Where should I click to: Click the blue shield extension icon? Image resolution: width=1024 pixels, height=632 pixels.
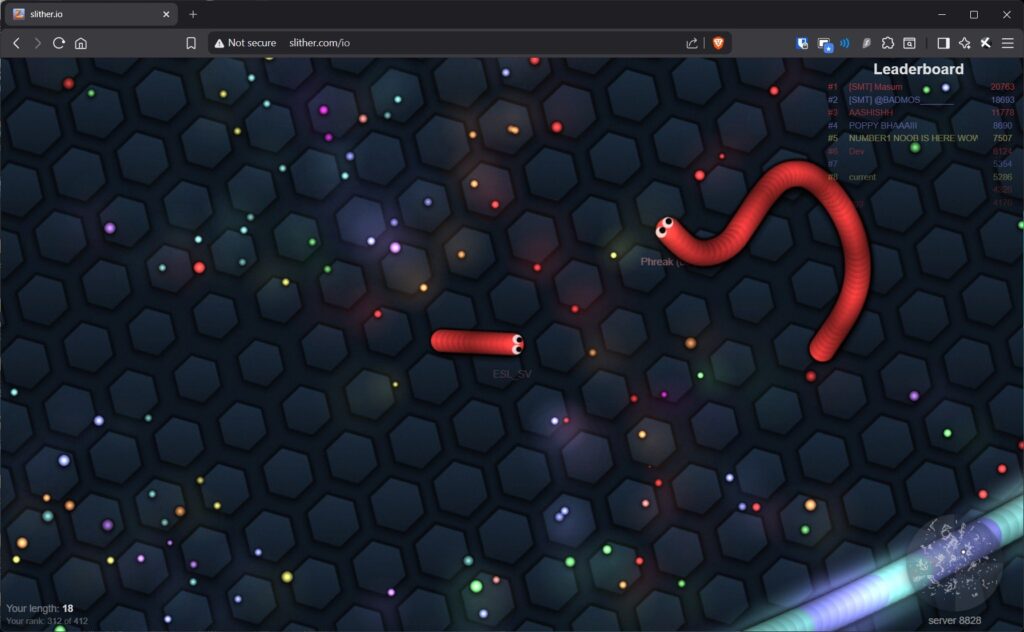(x=802, y=43)
